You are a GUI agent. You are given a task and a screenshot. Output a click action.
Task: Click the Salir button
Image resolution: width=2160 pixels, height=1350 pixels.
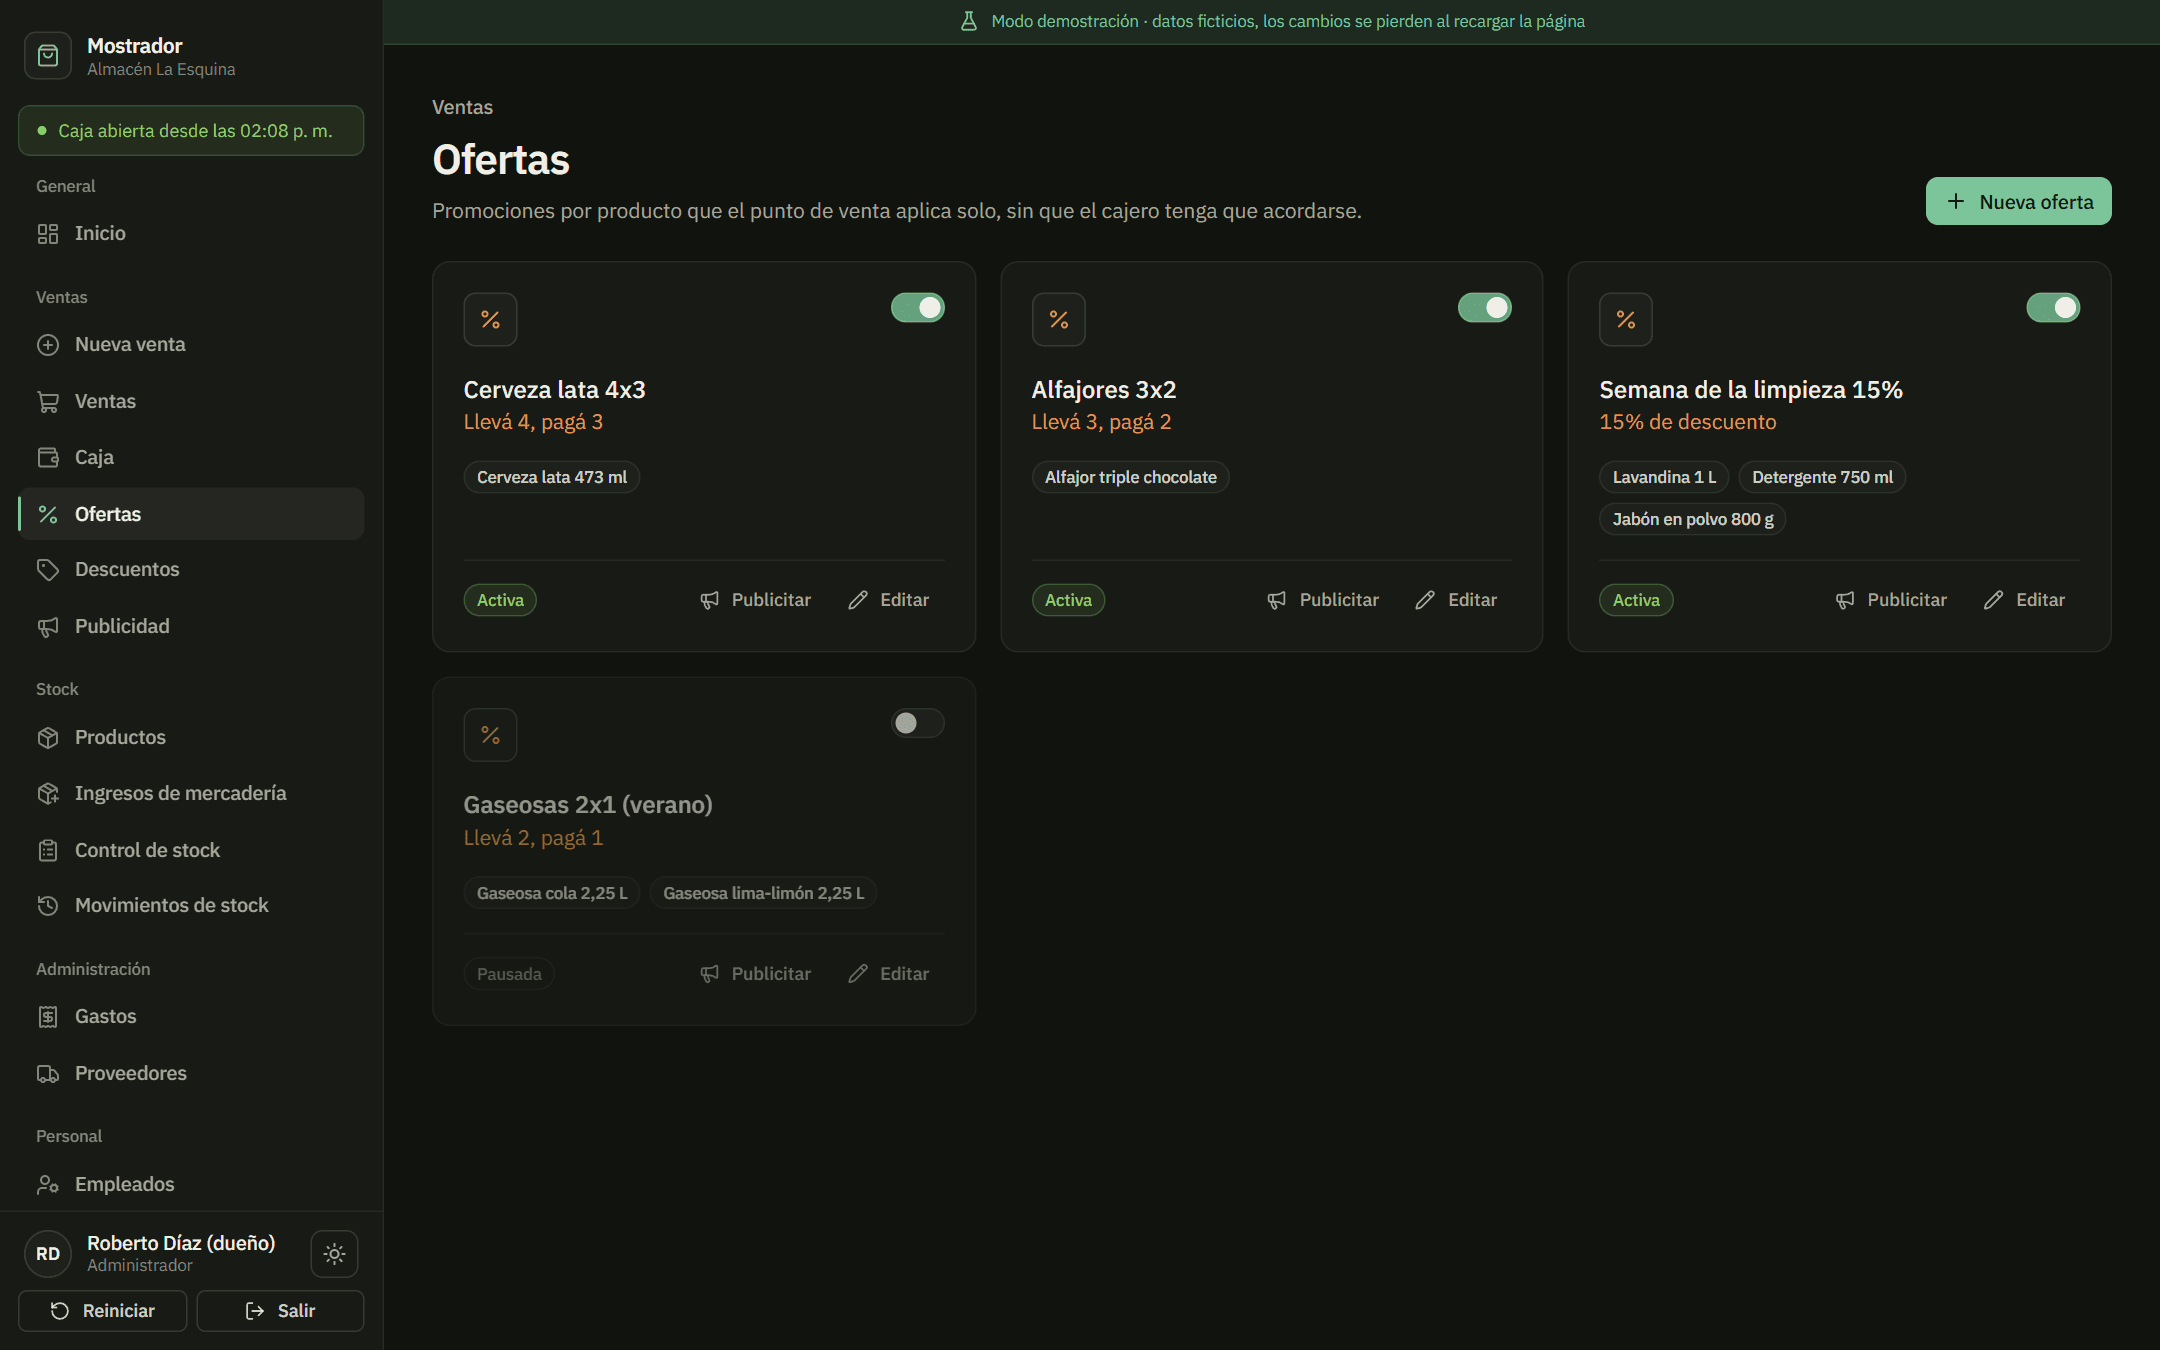pos(280,1311)
